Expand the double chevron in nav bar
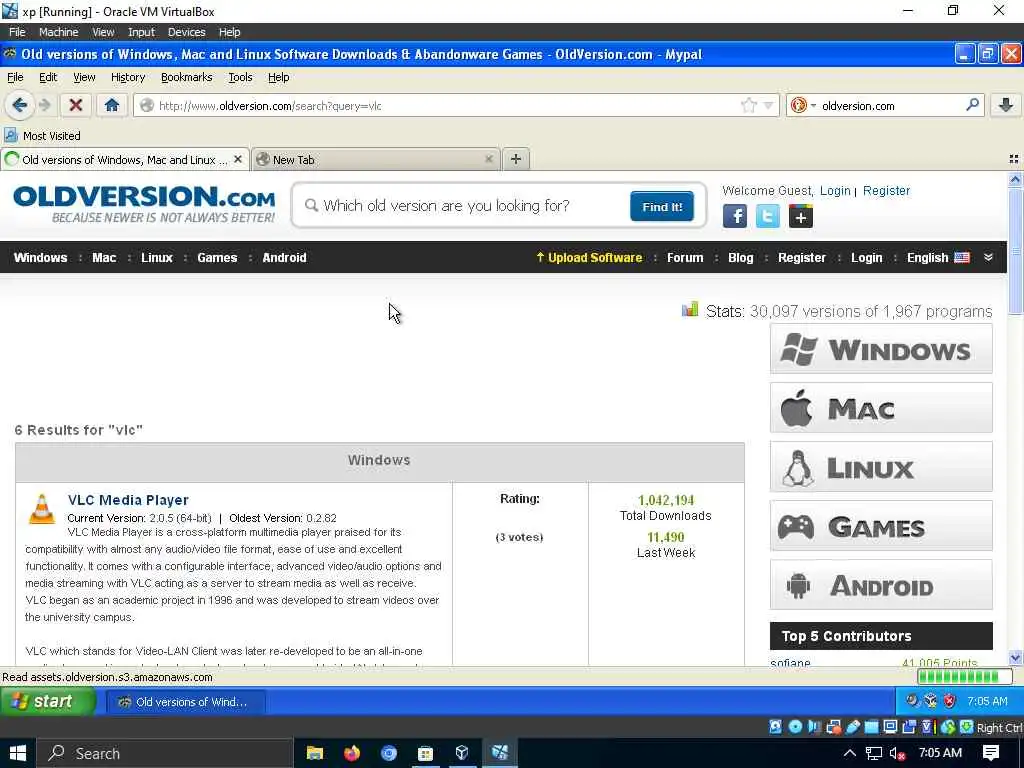Viewport: 1024px width, 768px height. coord(988,257)
